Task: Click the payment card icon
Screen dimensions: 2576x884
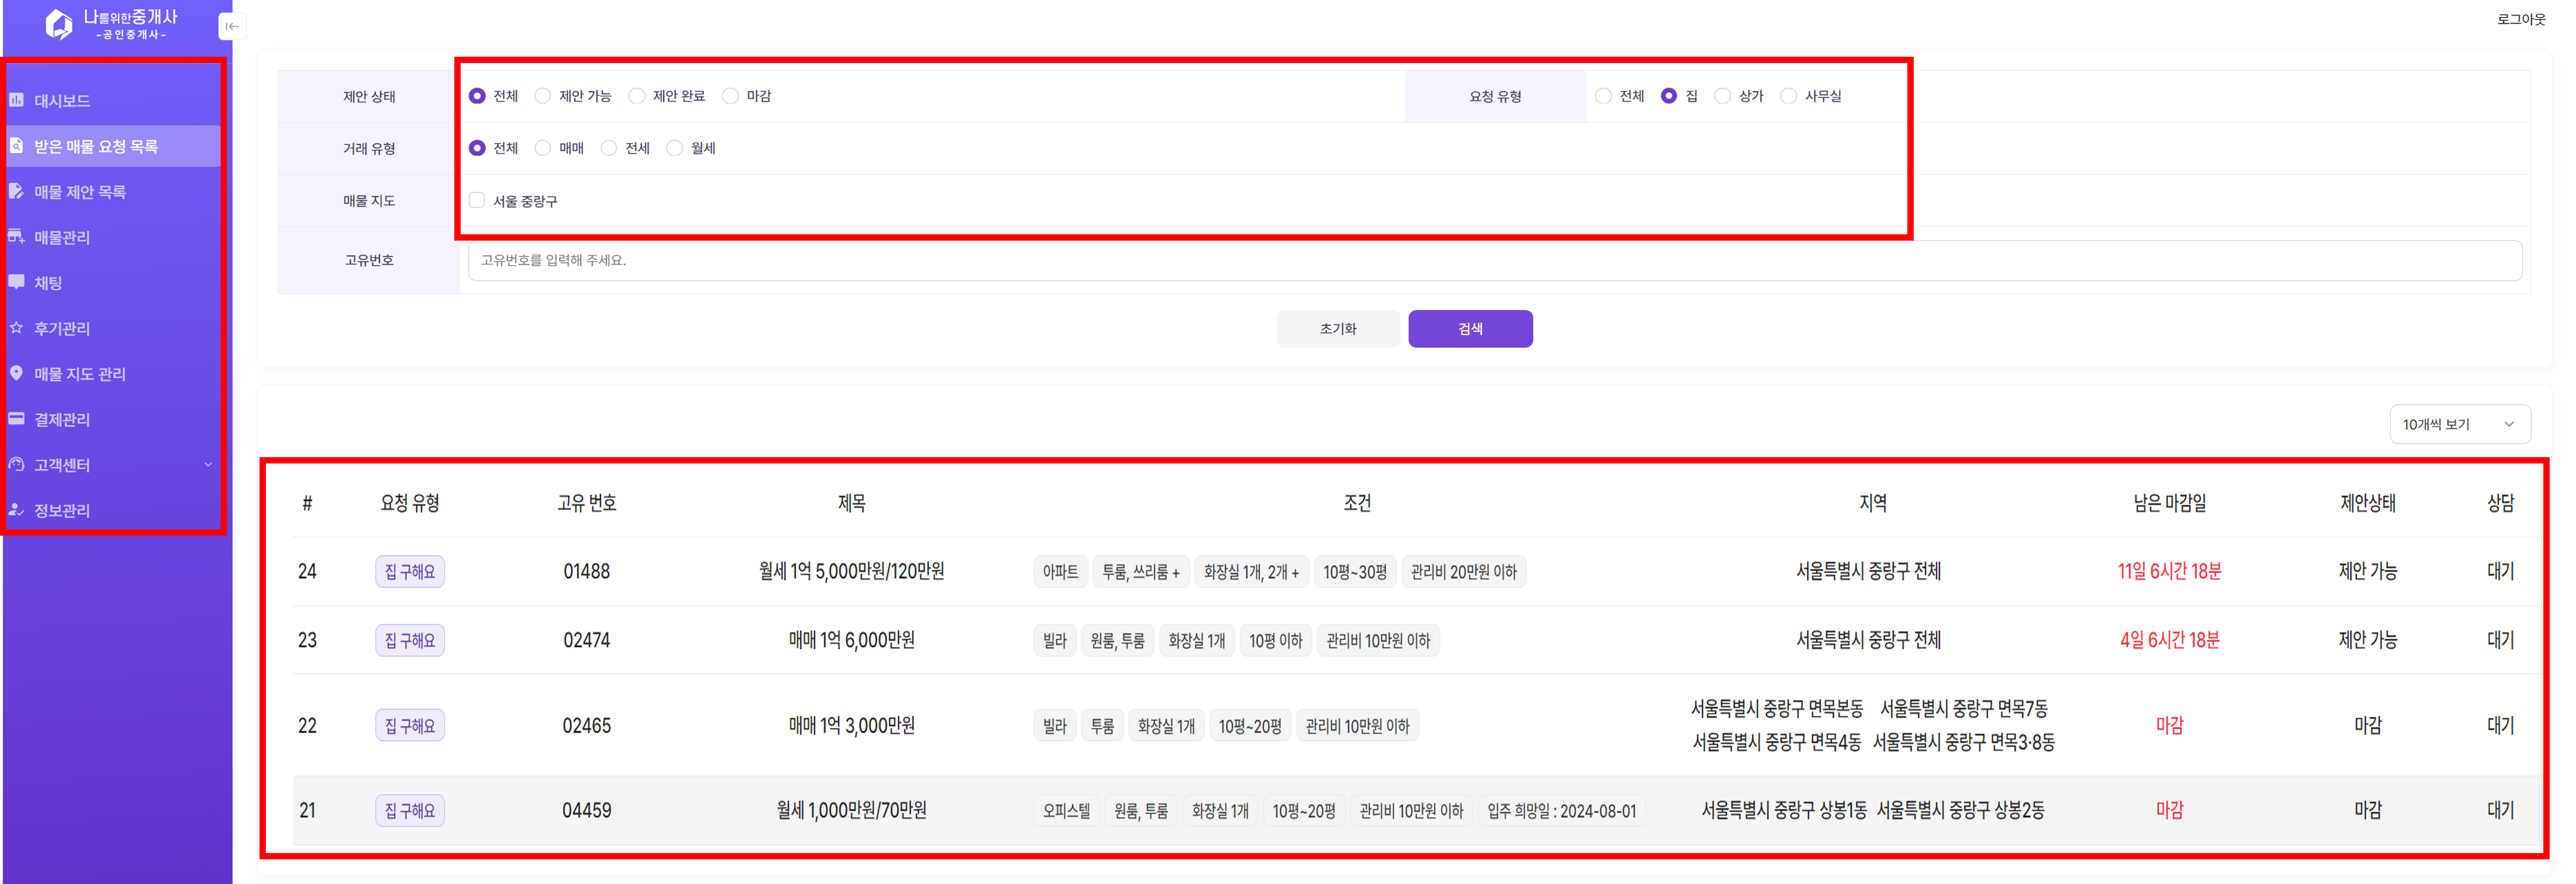Action: coord(17,419)
